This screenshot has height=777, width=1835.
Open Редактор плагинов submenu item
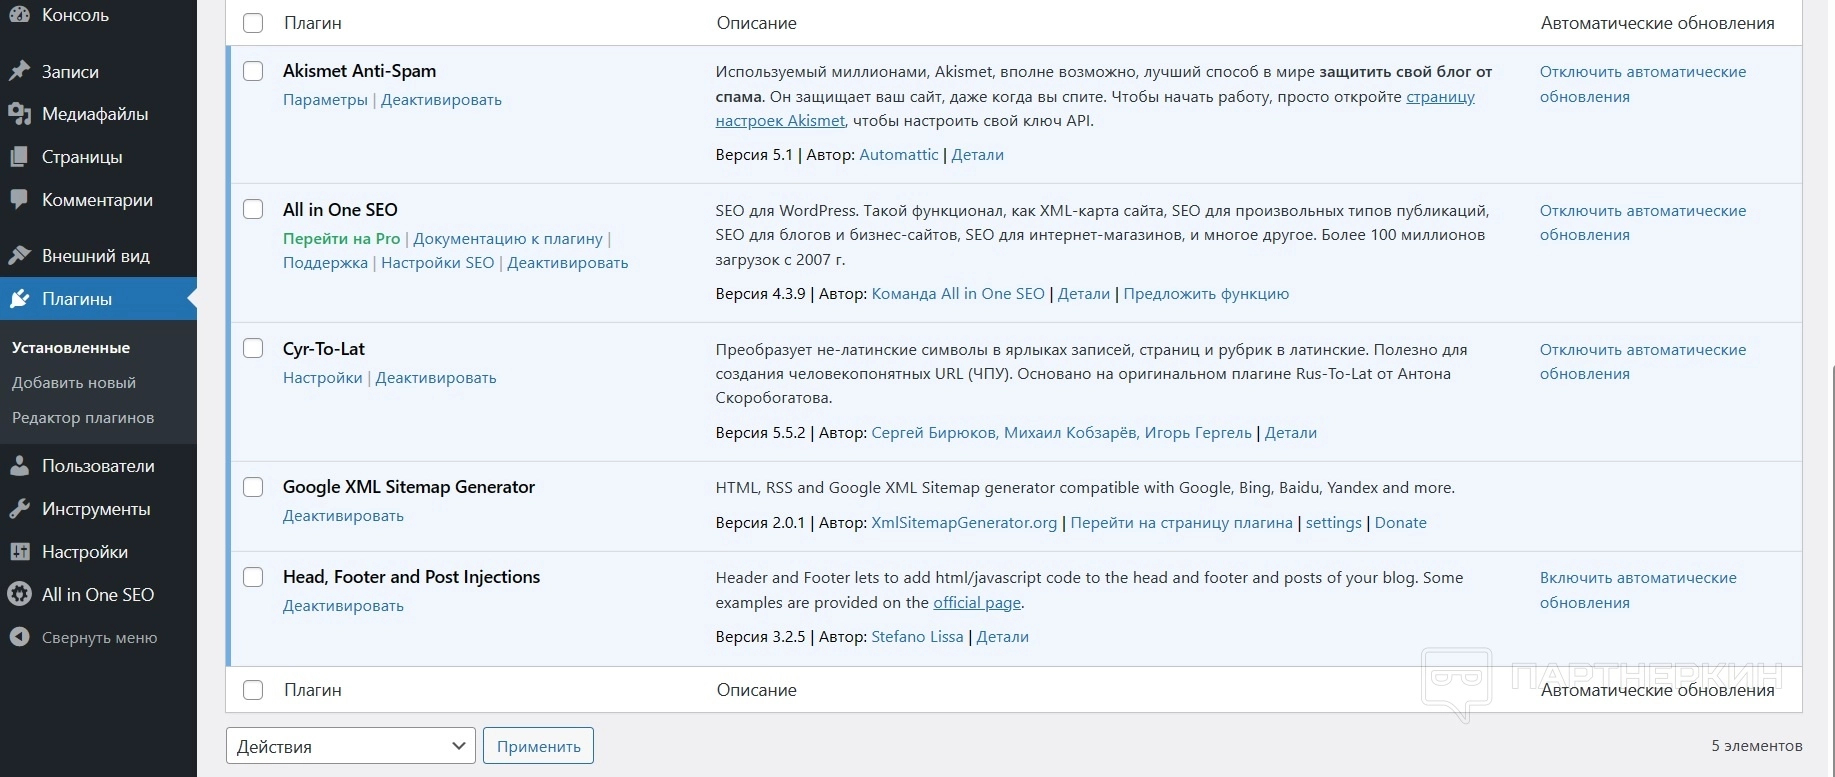tap(83, 418)
